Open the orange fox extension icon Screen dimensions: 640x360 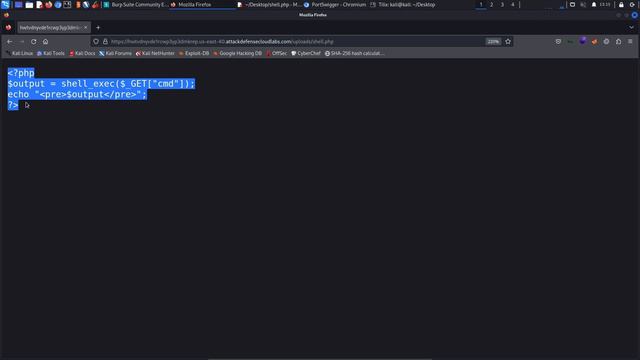(x=594, y=41)
